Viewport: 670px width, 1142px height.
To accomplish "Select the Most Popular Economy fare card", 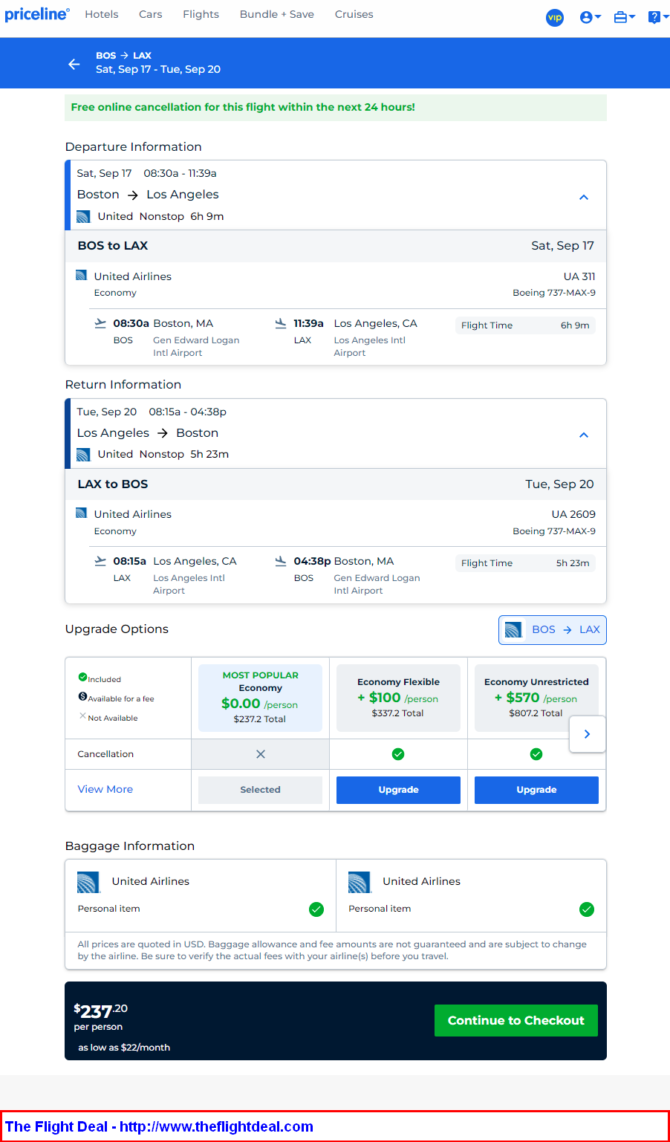I will [x=260, y=698].
